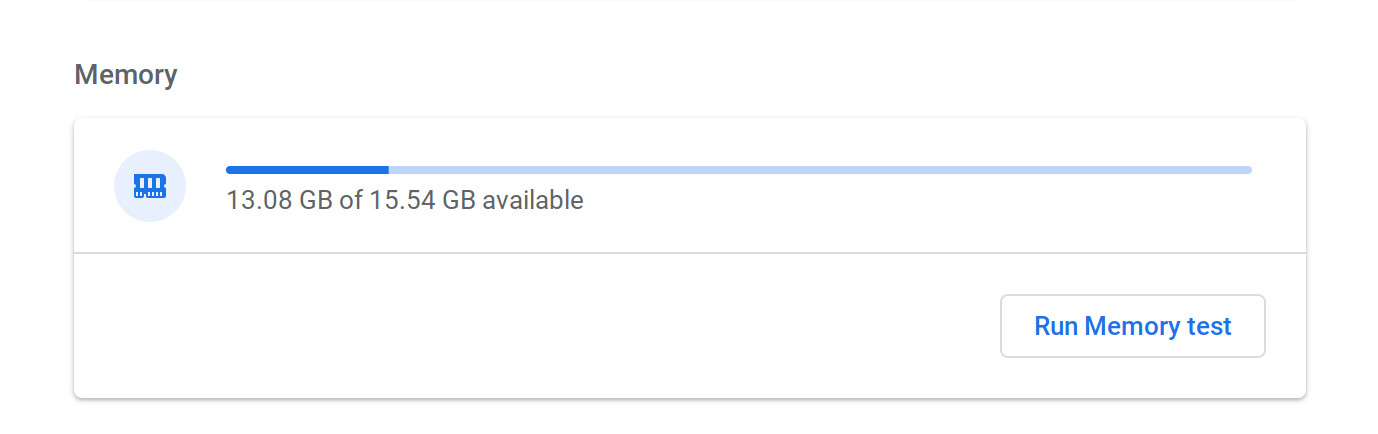
Task: Select the '13.08 GB of 15.54 GB available' text
Action: [x=405, y=200]
